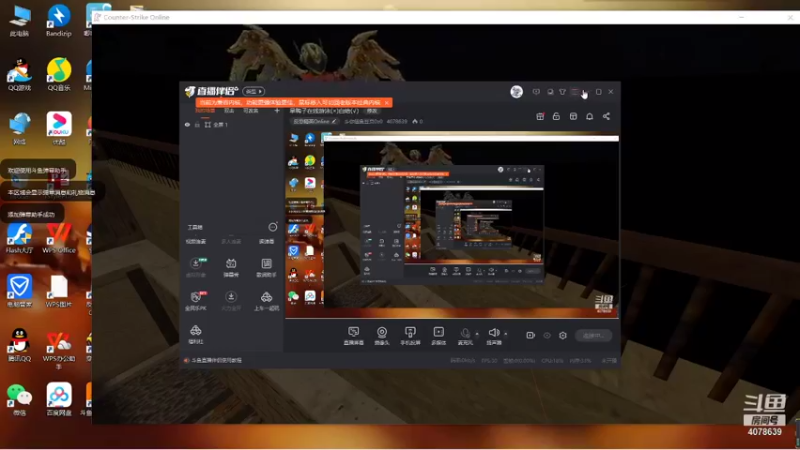Add camera source from bottom bar
The width and height of the screenshot is (800, 450).
382,336
